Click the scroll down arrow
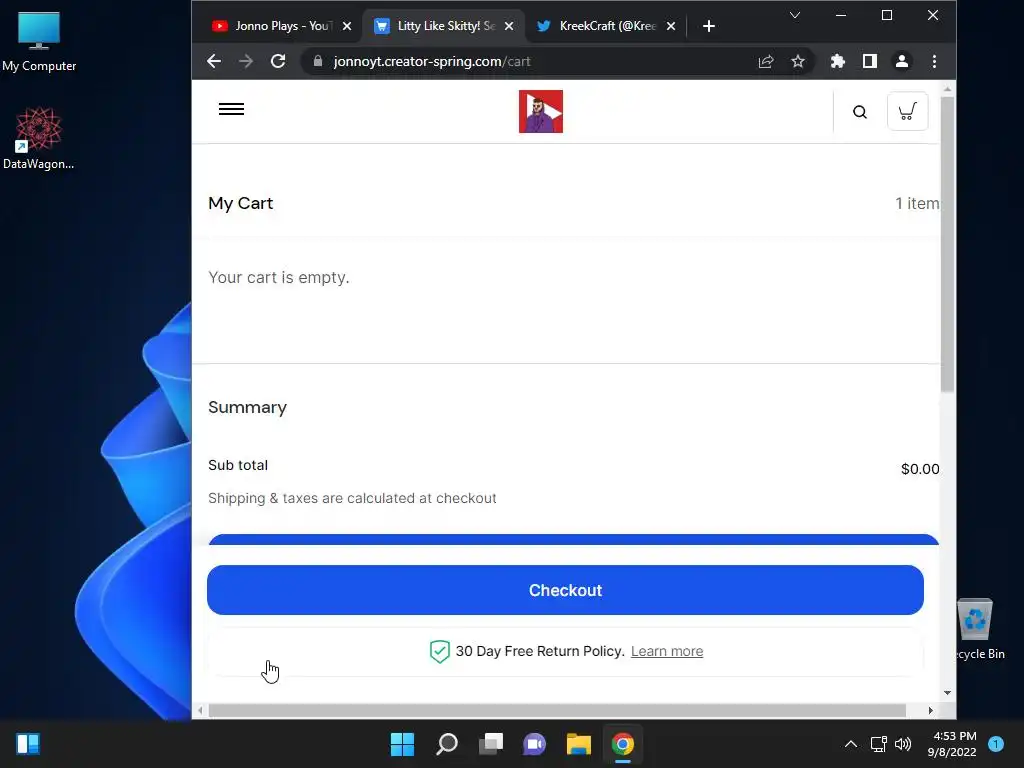1024x768 pixels. 948,693
